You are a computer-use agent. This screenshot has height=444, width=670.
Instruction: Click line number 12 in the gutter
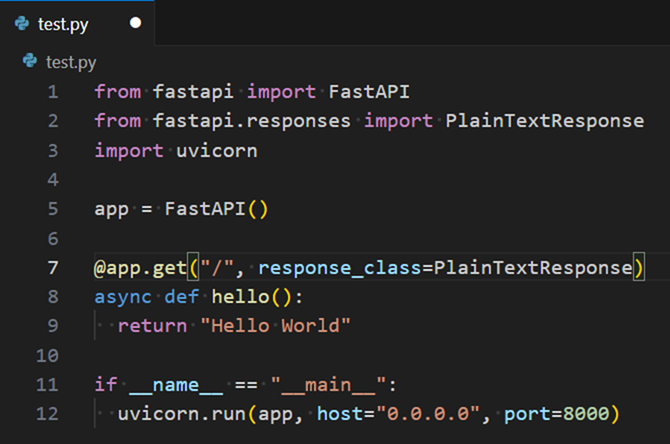pyautogui.click(x=48, y=413)
